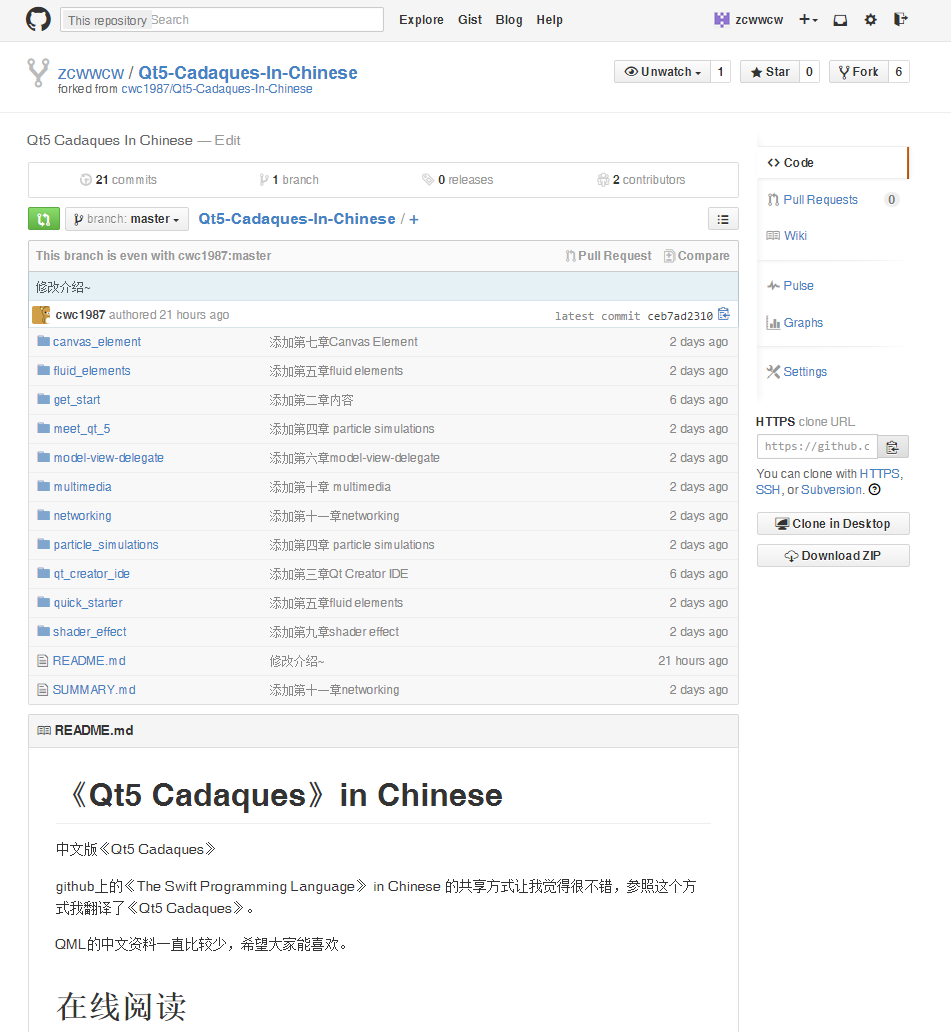The image size is (951, 1032).
Task: Open zcwwcw owner profile link
Action: pyautogui.click(x=91, y=73)
